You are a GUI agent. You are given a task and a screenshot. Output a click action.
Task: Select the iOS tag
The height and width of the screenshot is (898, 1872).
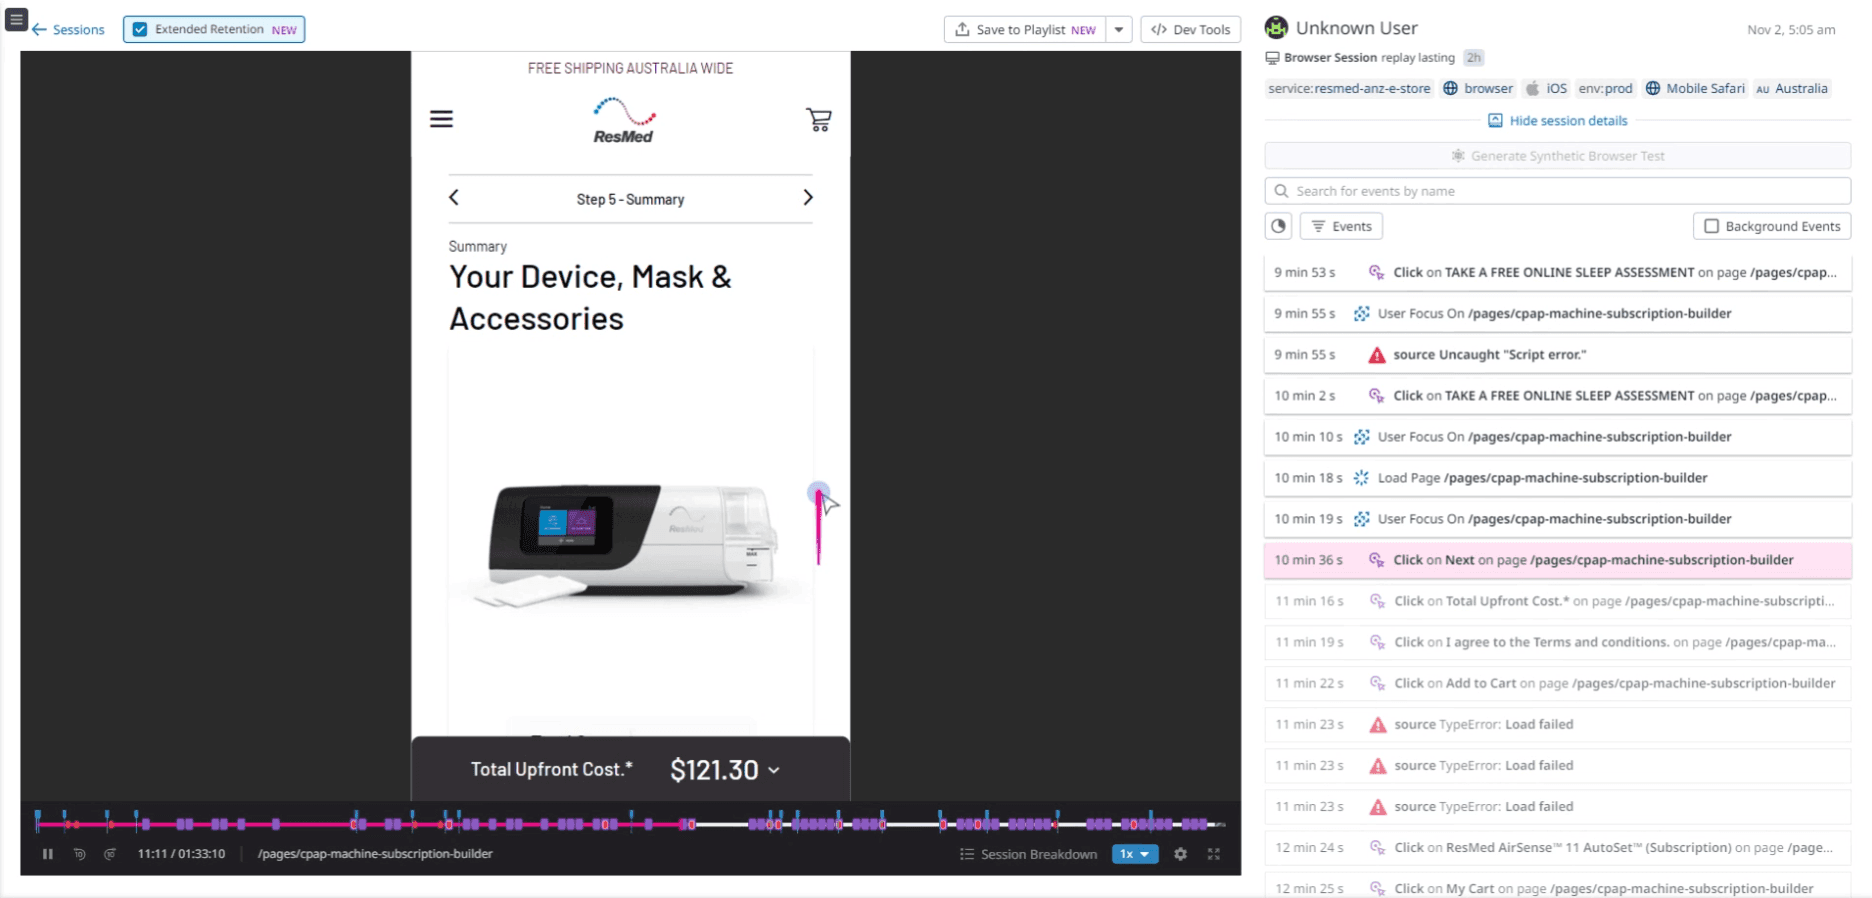[x=1546, y=89]
